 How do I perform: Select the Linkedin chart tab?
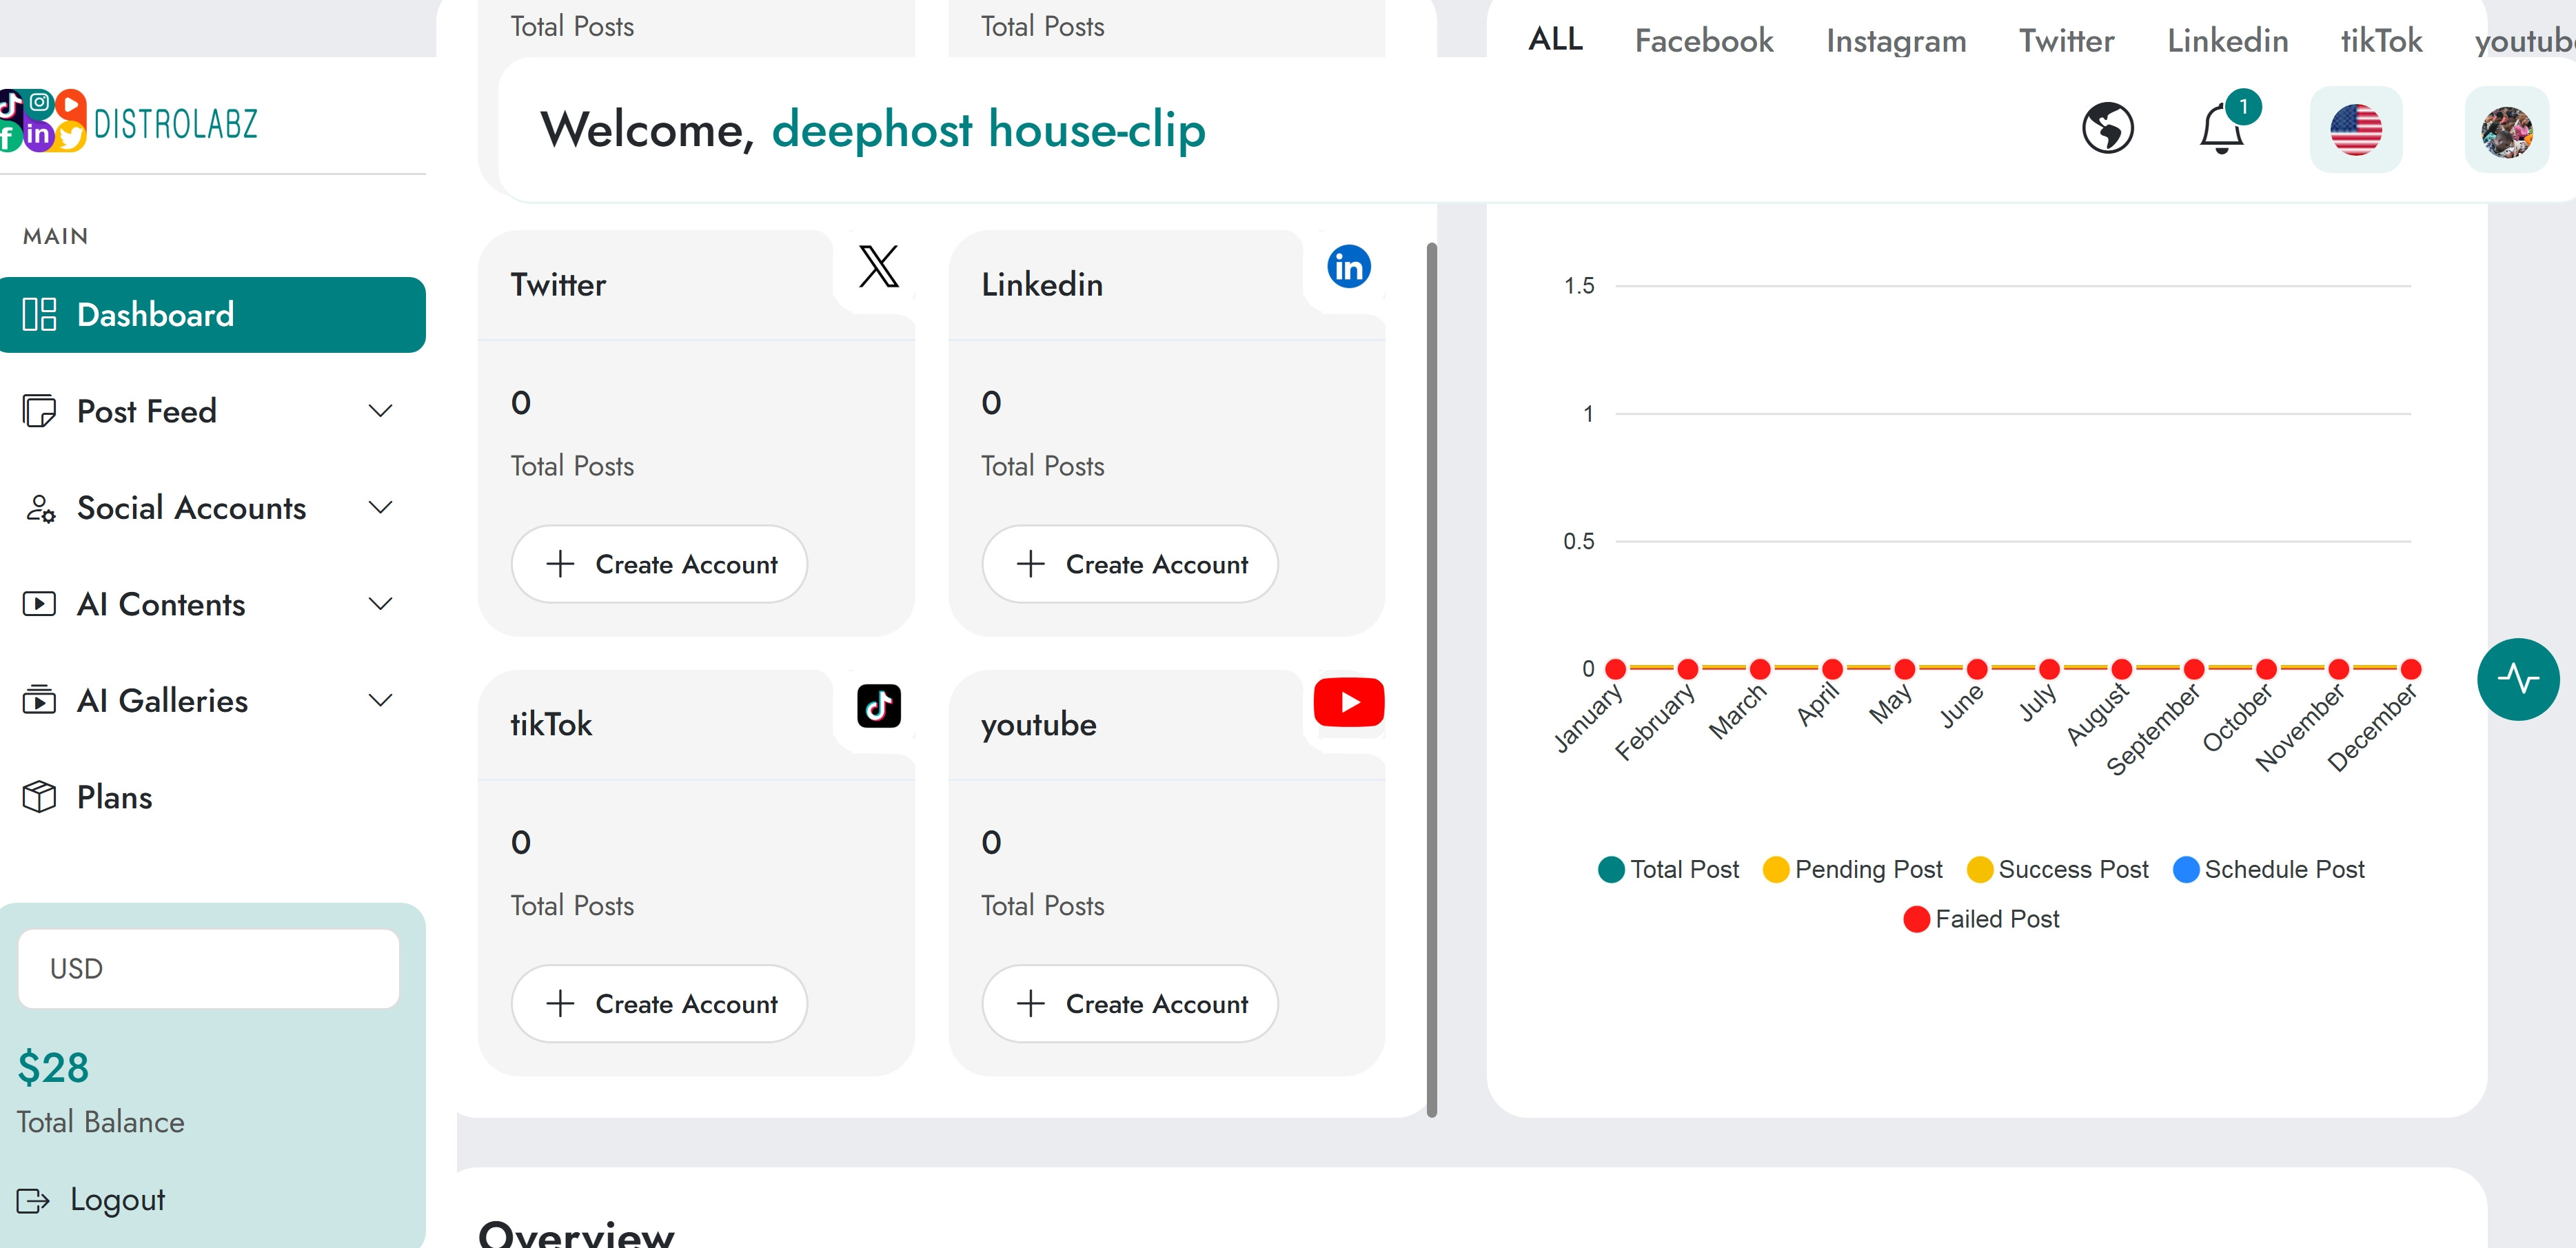tap(2227, 41)
